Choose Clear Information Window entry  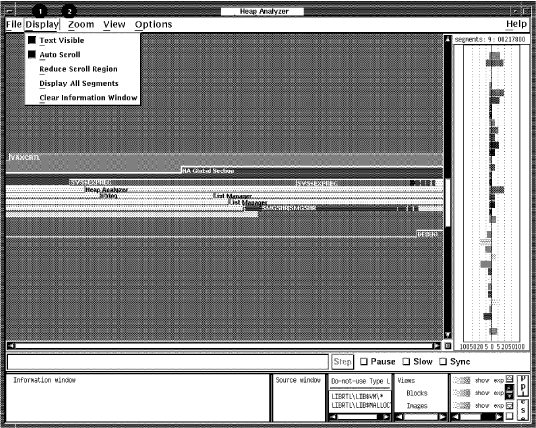point(88,98)
